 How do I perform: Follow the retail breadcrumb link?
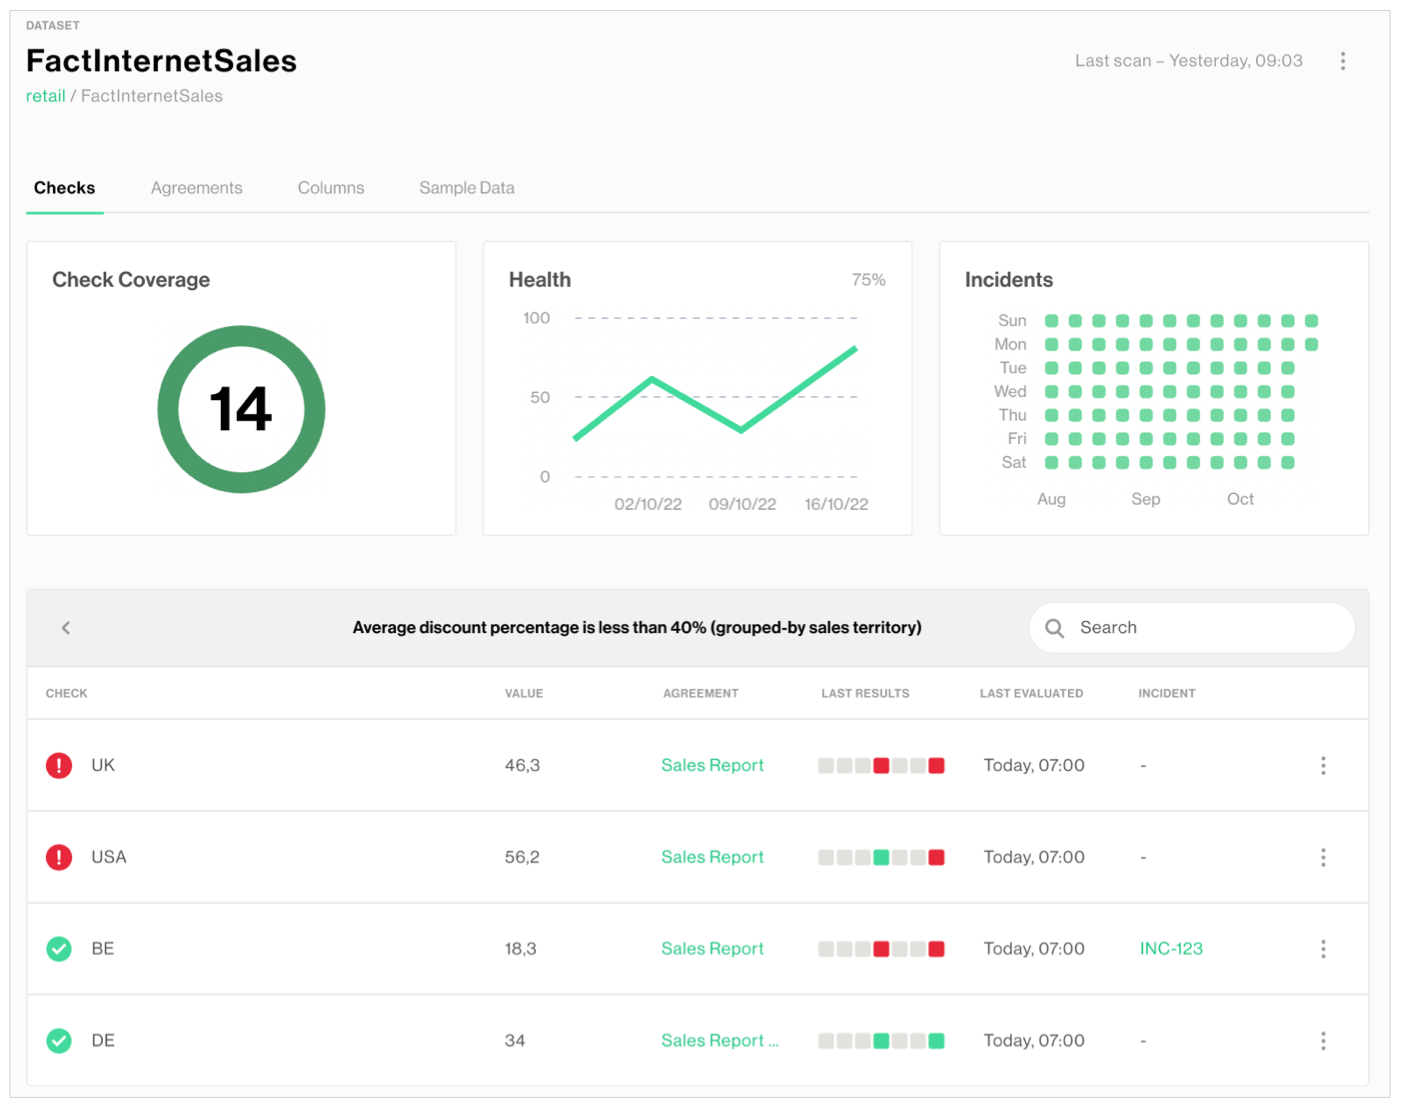point(45,96)
